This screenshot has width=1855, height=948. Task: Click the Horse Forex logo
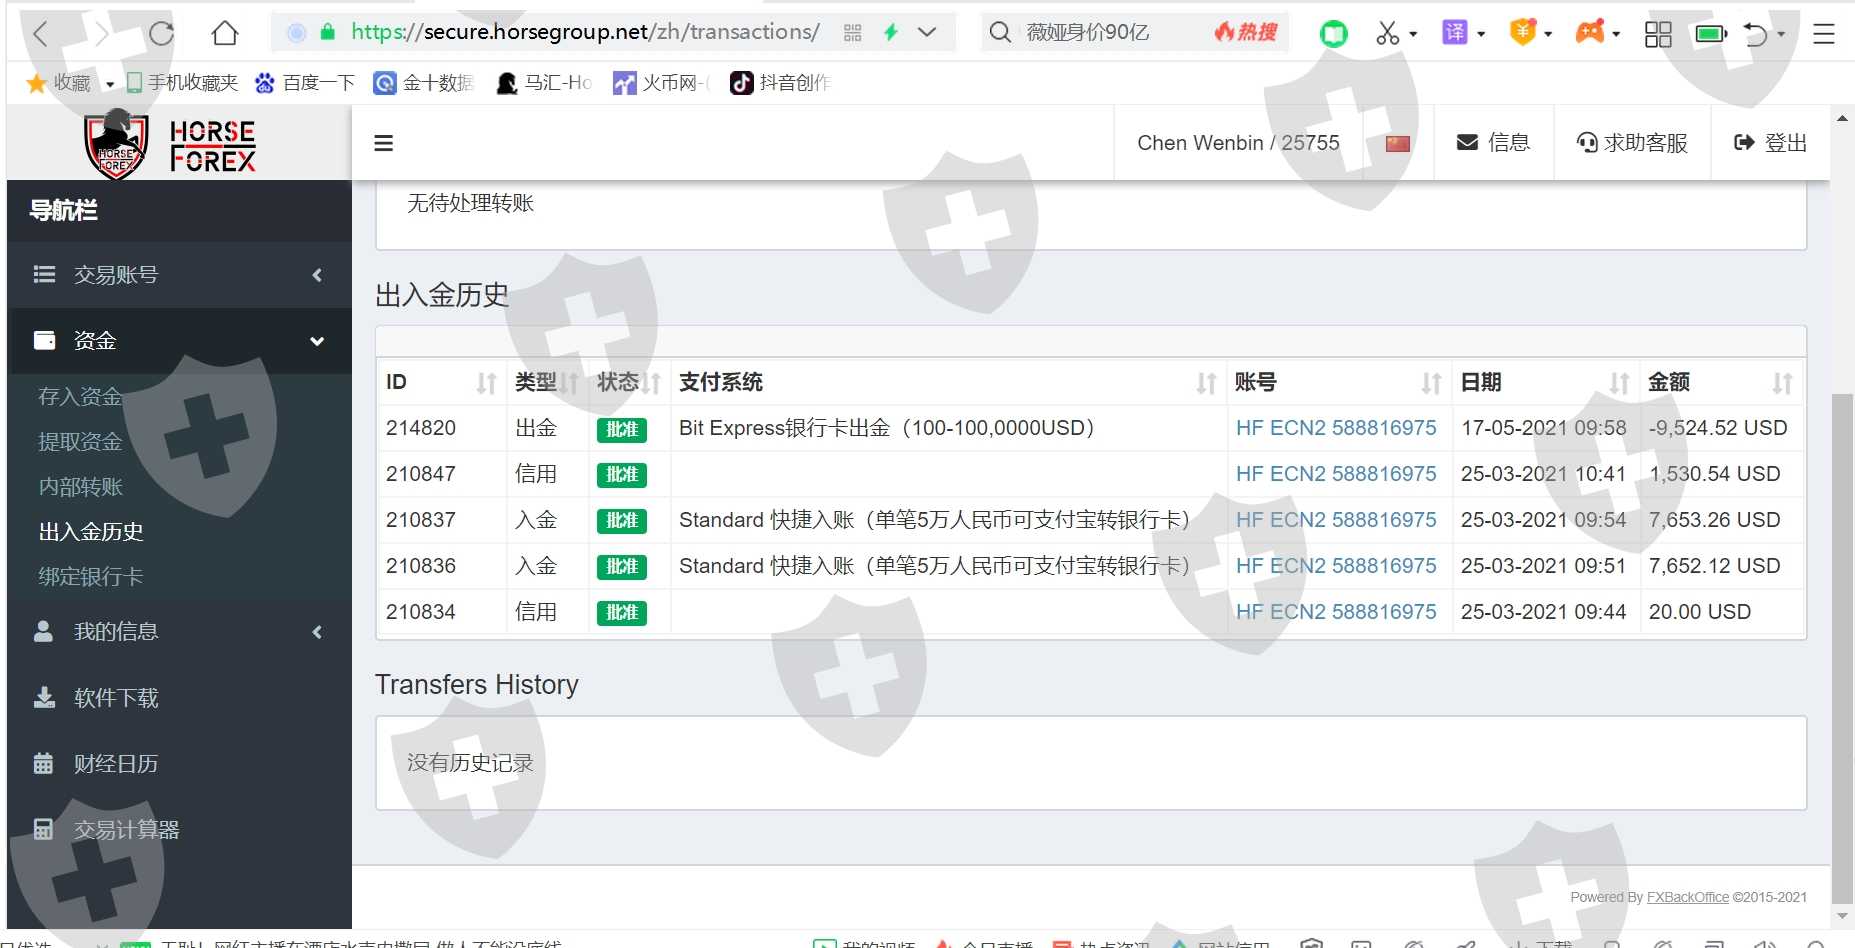coord(170,144)
